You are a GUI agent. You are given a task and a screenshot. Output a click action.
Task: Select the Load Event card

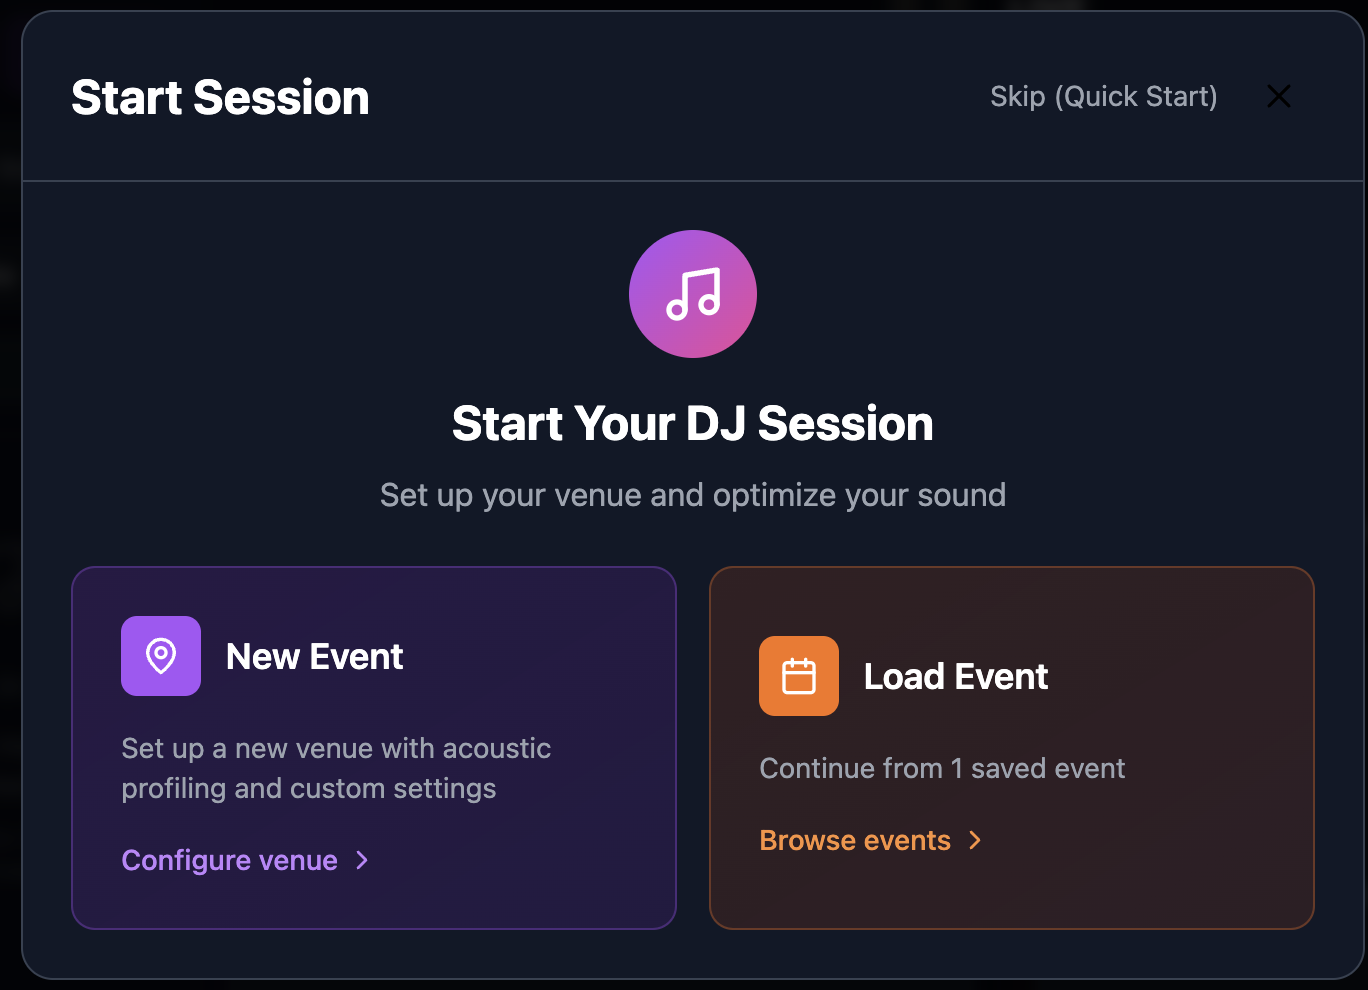pos(1011,747)
